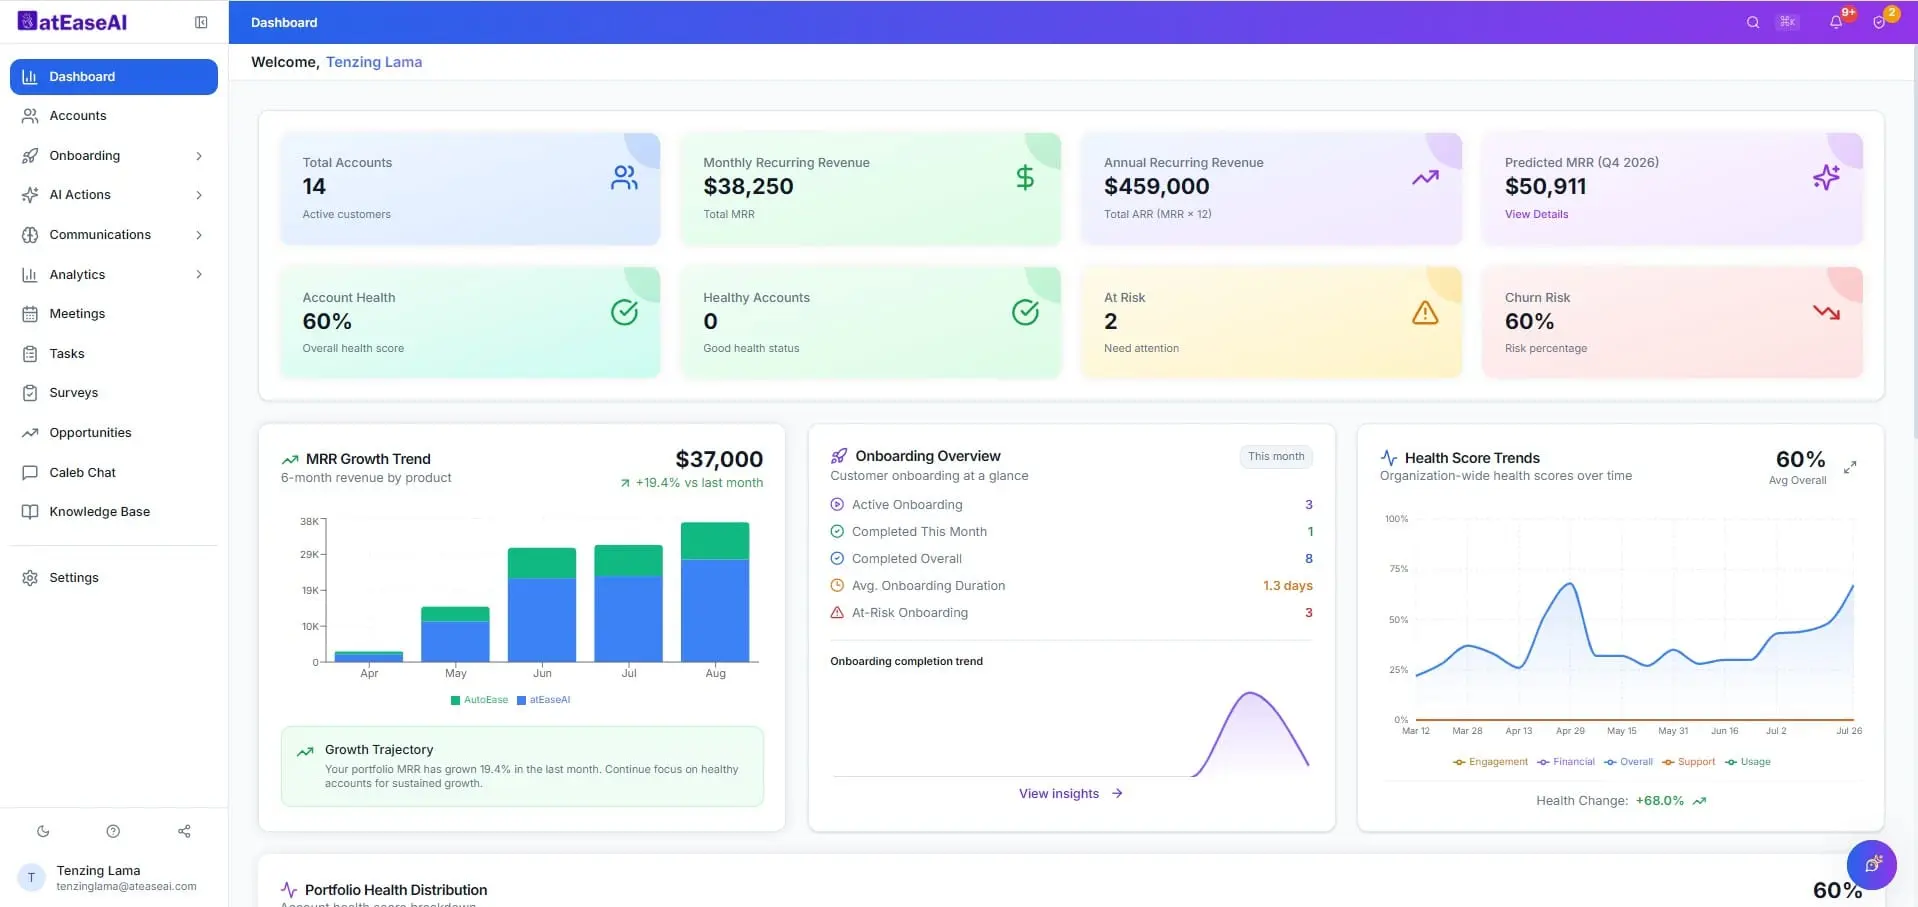Click the tasks check icon with badge 2
The height and width of the screenshot is (907, 1918).
[1879, 22]
